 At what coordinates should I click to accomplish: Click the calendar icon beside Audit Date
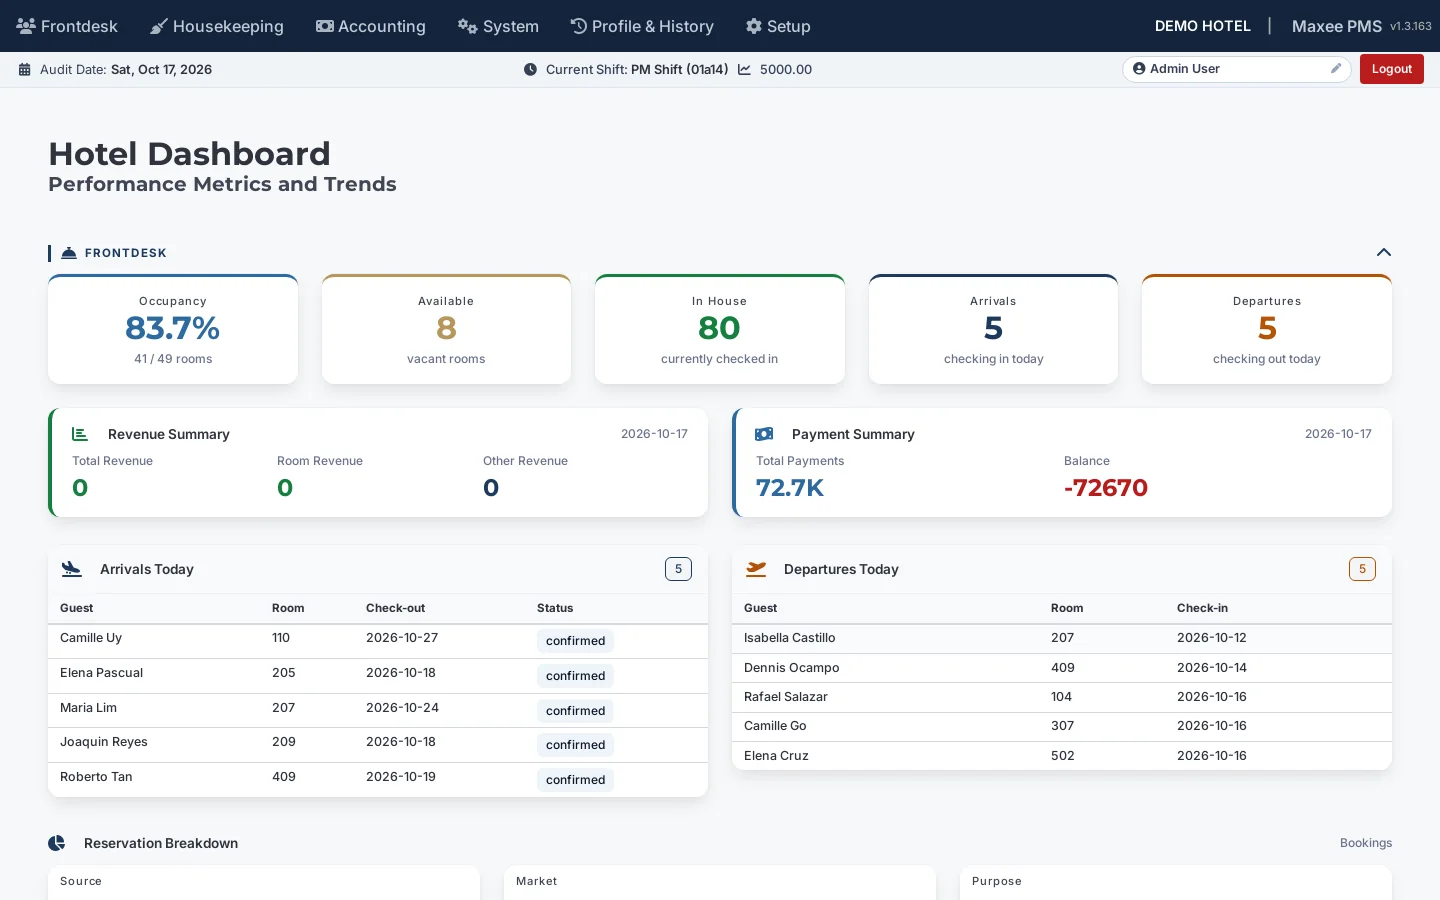pyautogui.click(x=25, y=70)
